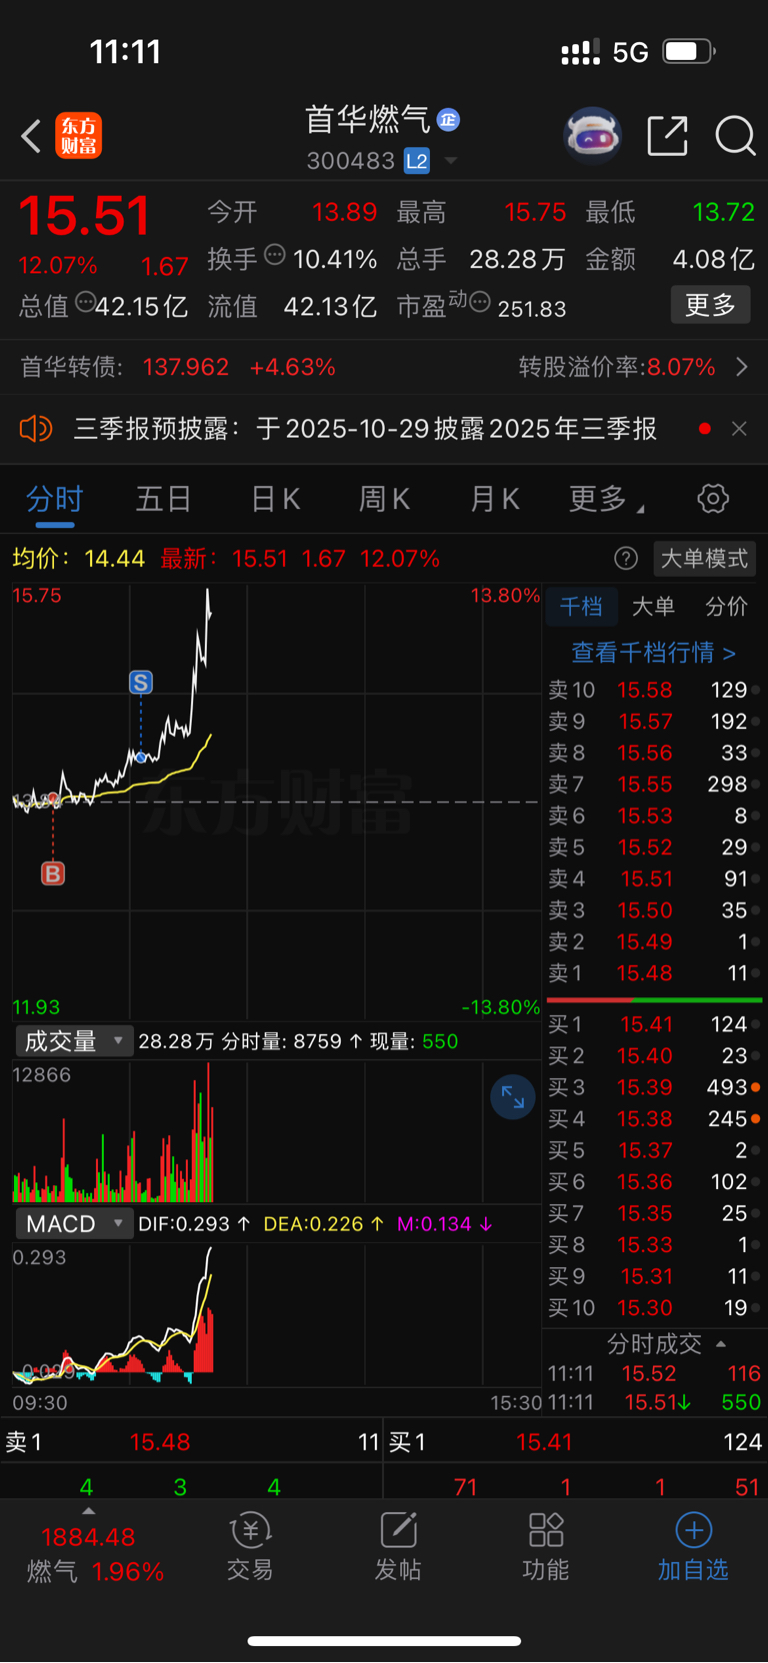
Task: Tap the announcement speaker icon
Action: coord(35,429)
